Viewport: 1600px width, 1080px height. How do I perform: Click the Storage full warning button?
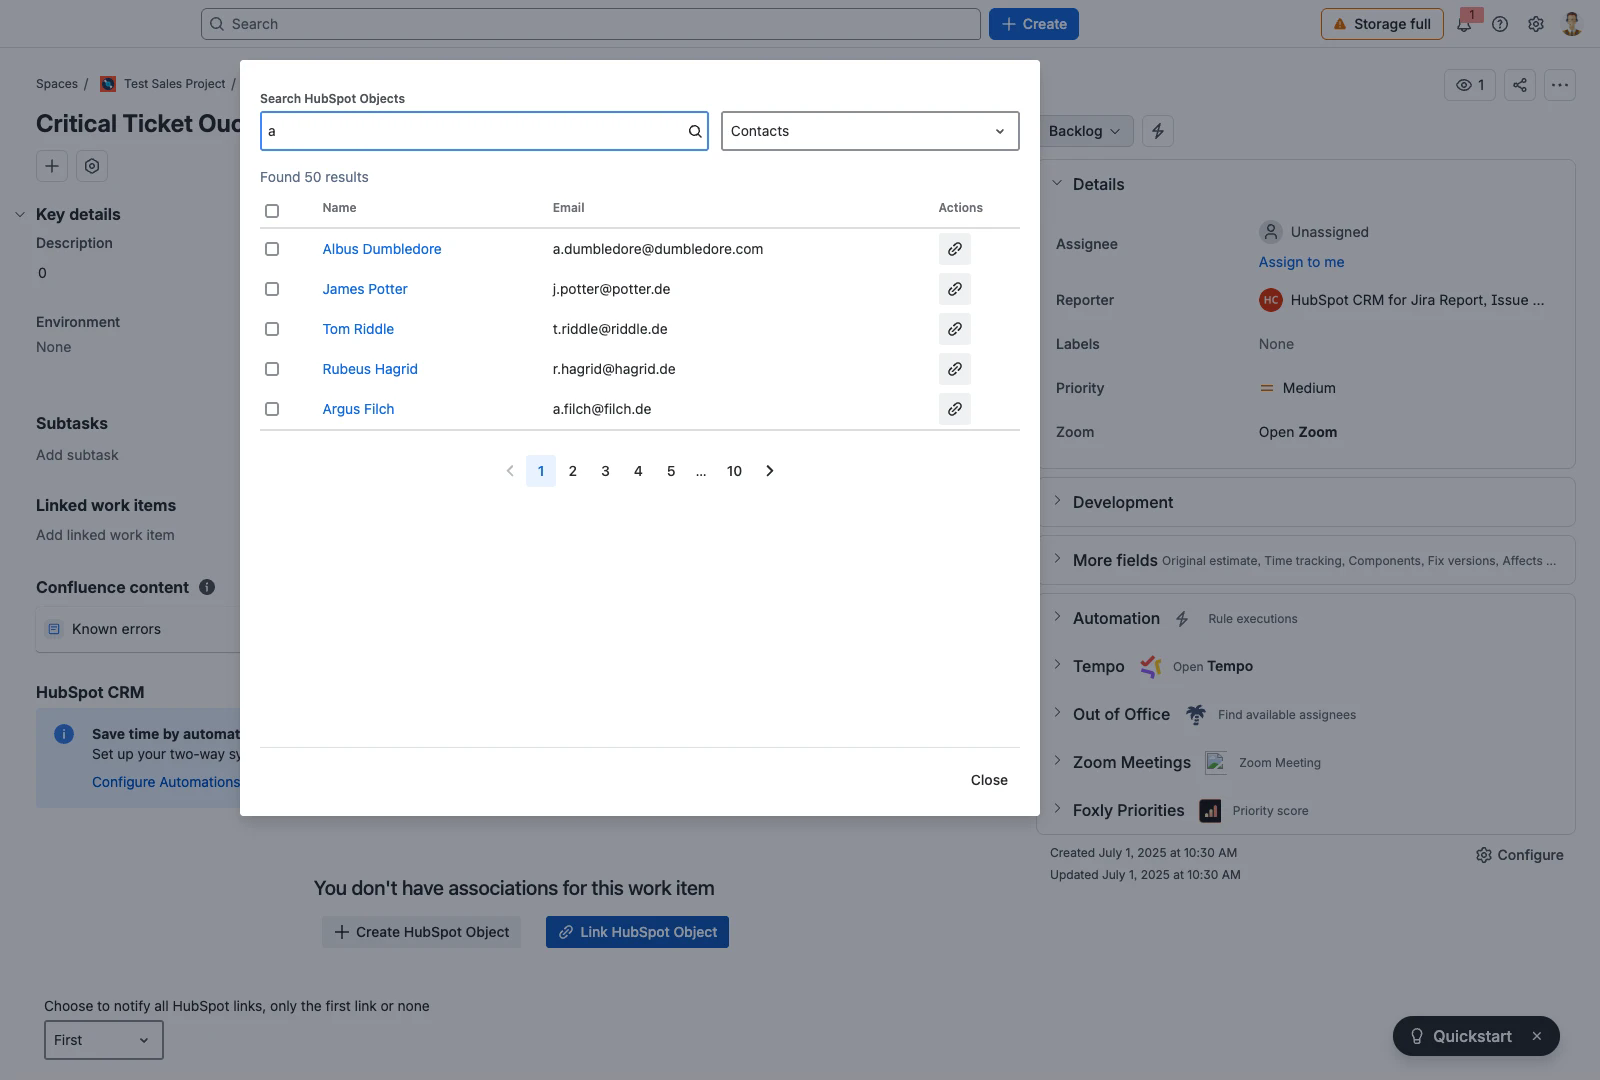point(1382,24)
